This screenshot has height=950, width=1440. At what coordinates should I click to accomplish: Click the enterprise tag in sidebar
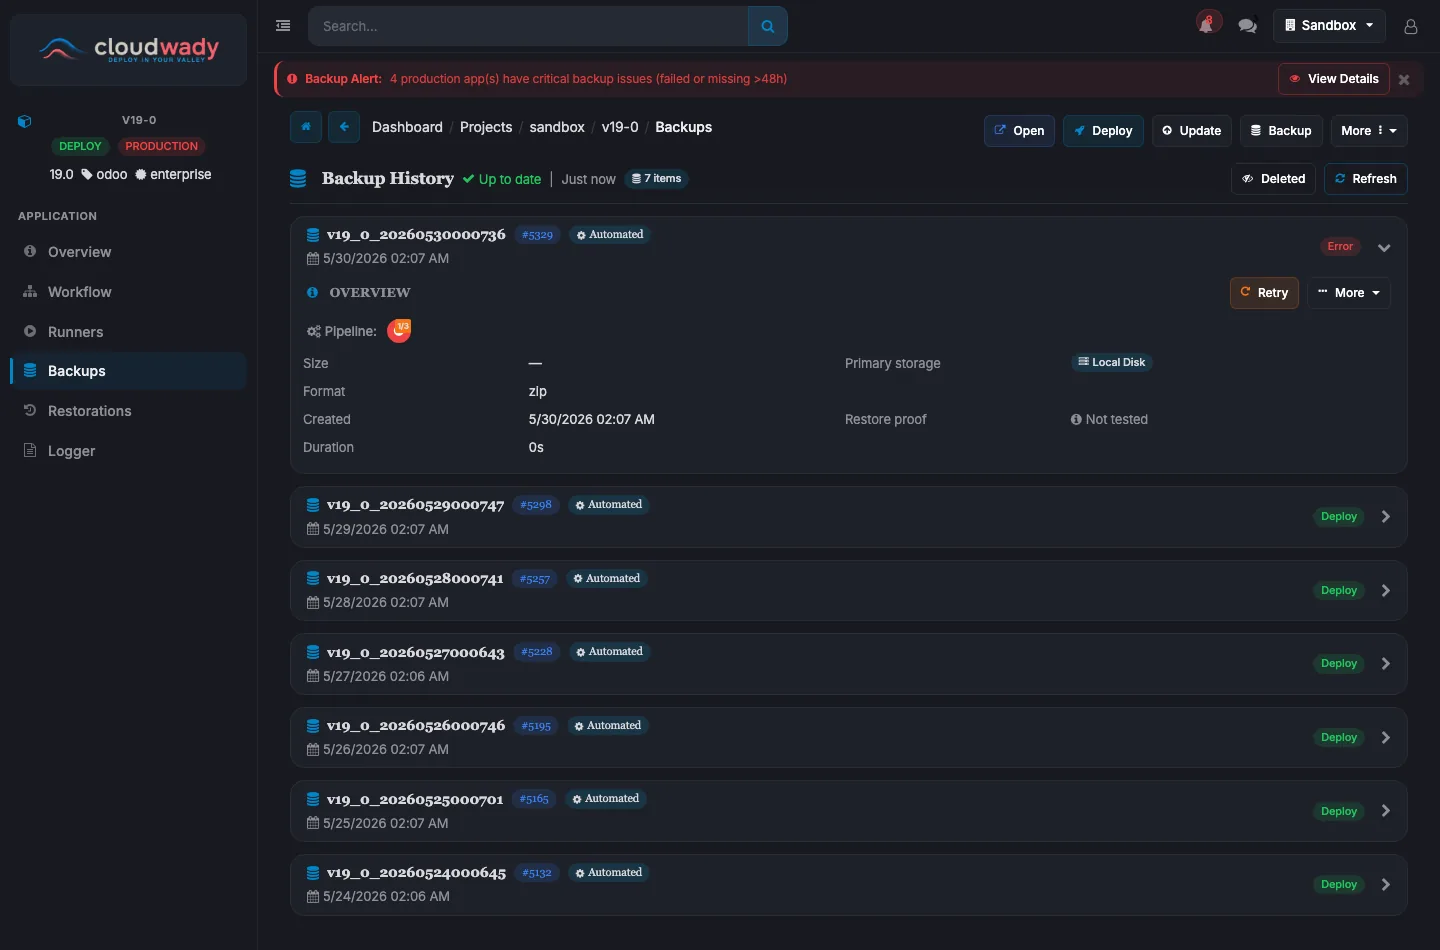173,174
